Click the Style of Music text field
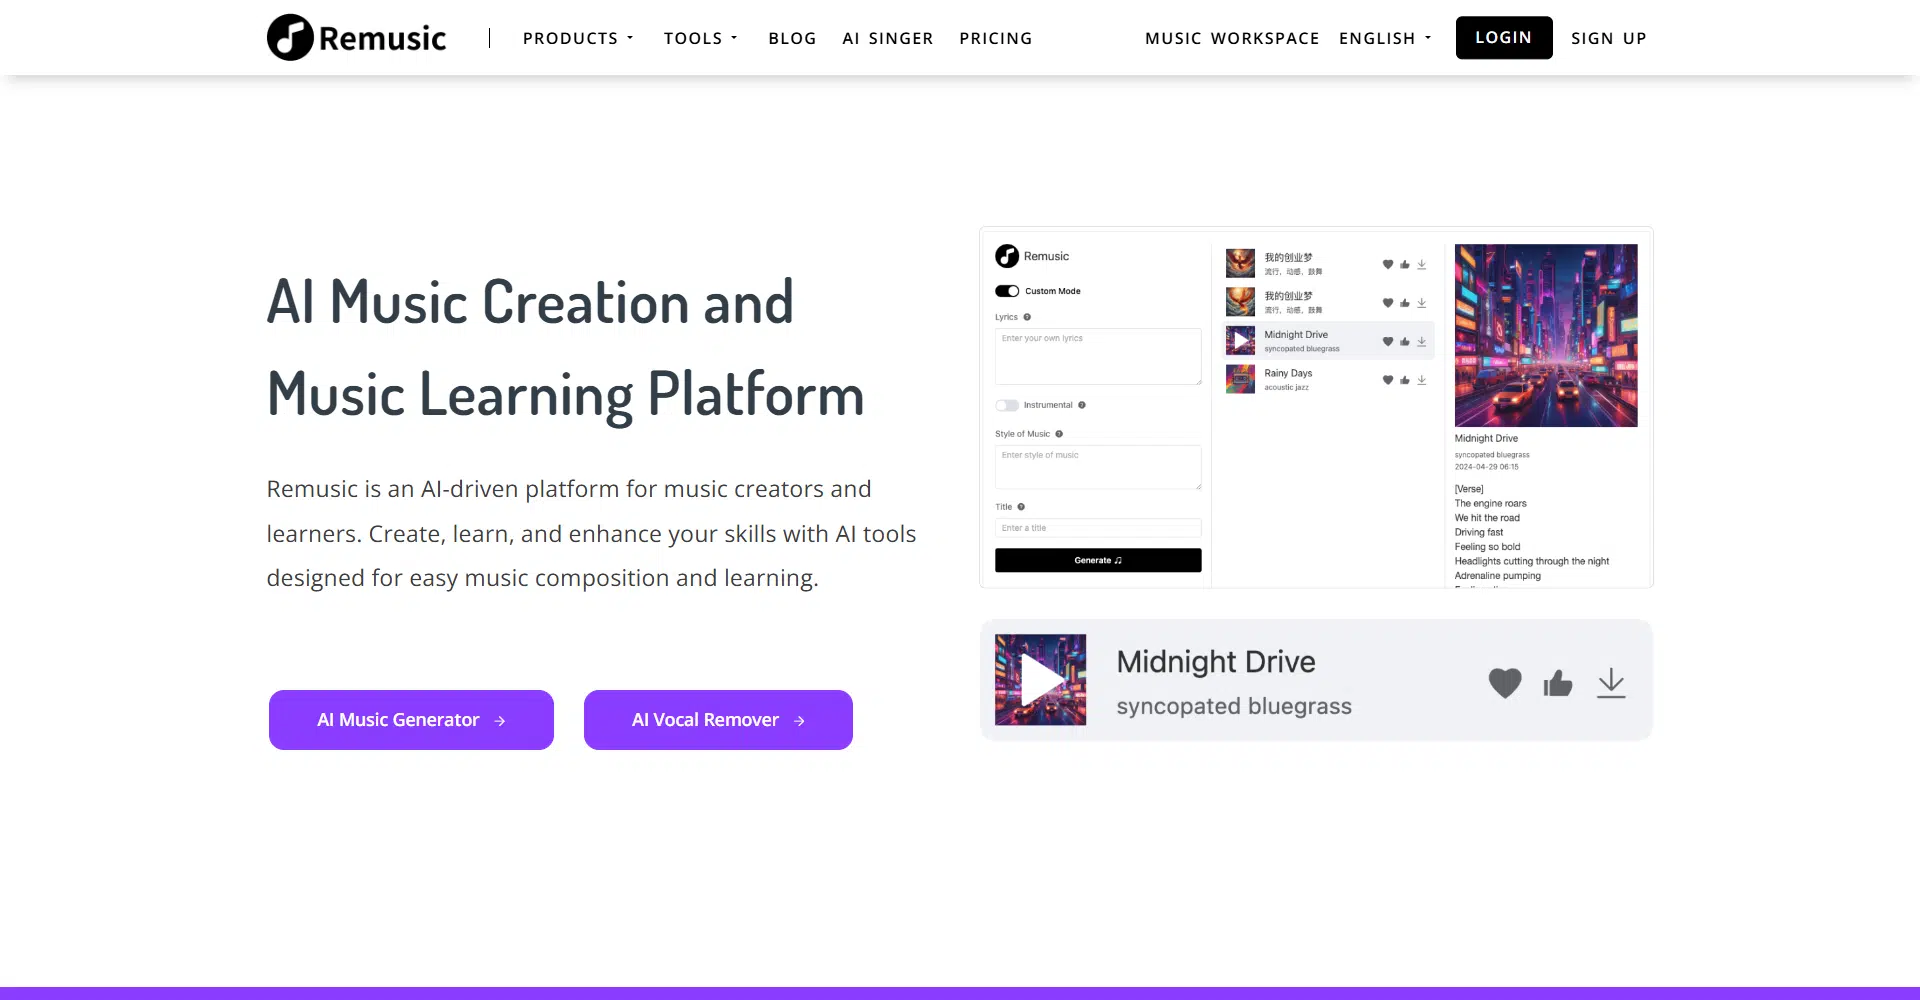The height and width of the screenshot is (1000, 1920). (1097, 467)
